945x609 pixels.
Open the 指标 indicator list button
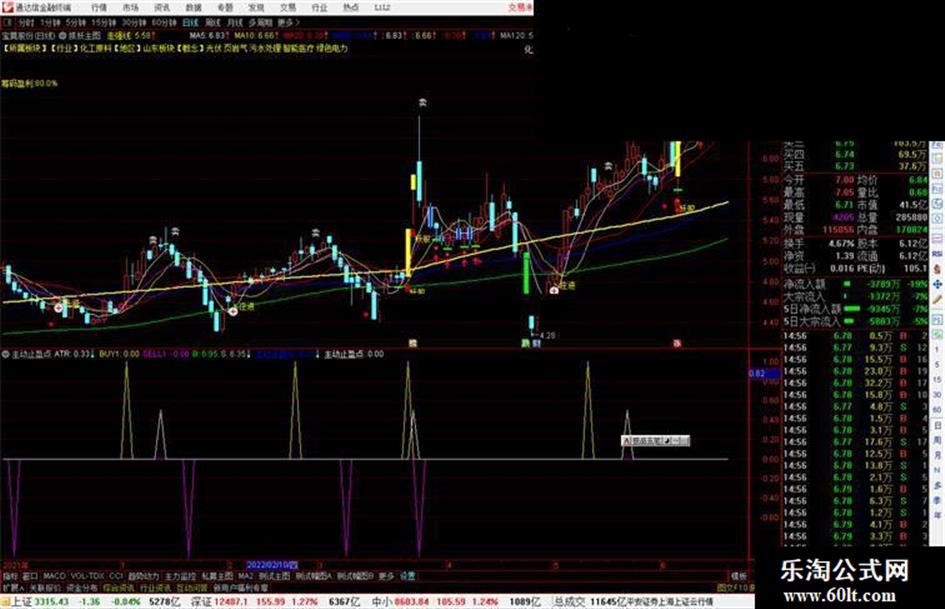tap(10, 576)
